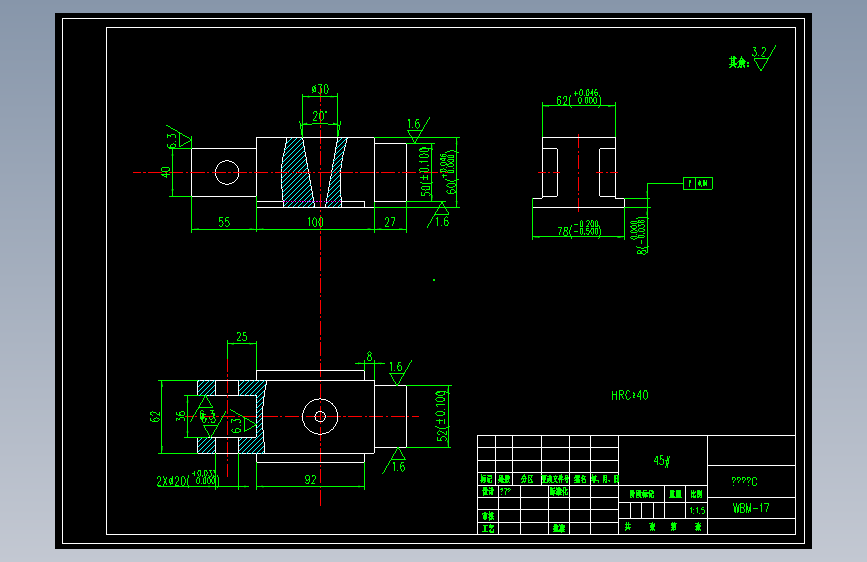Image resolution: width=867 pixels, height=562 pixels.
Task: Select the 25 dimension text
Action: (x=242, y=336)
